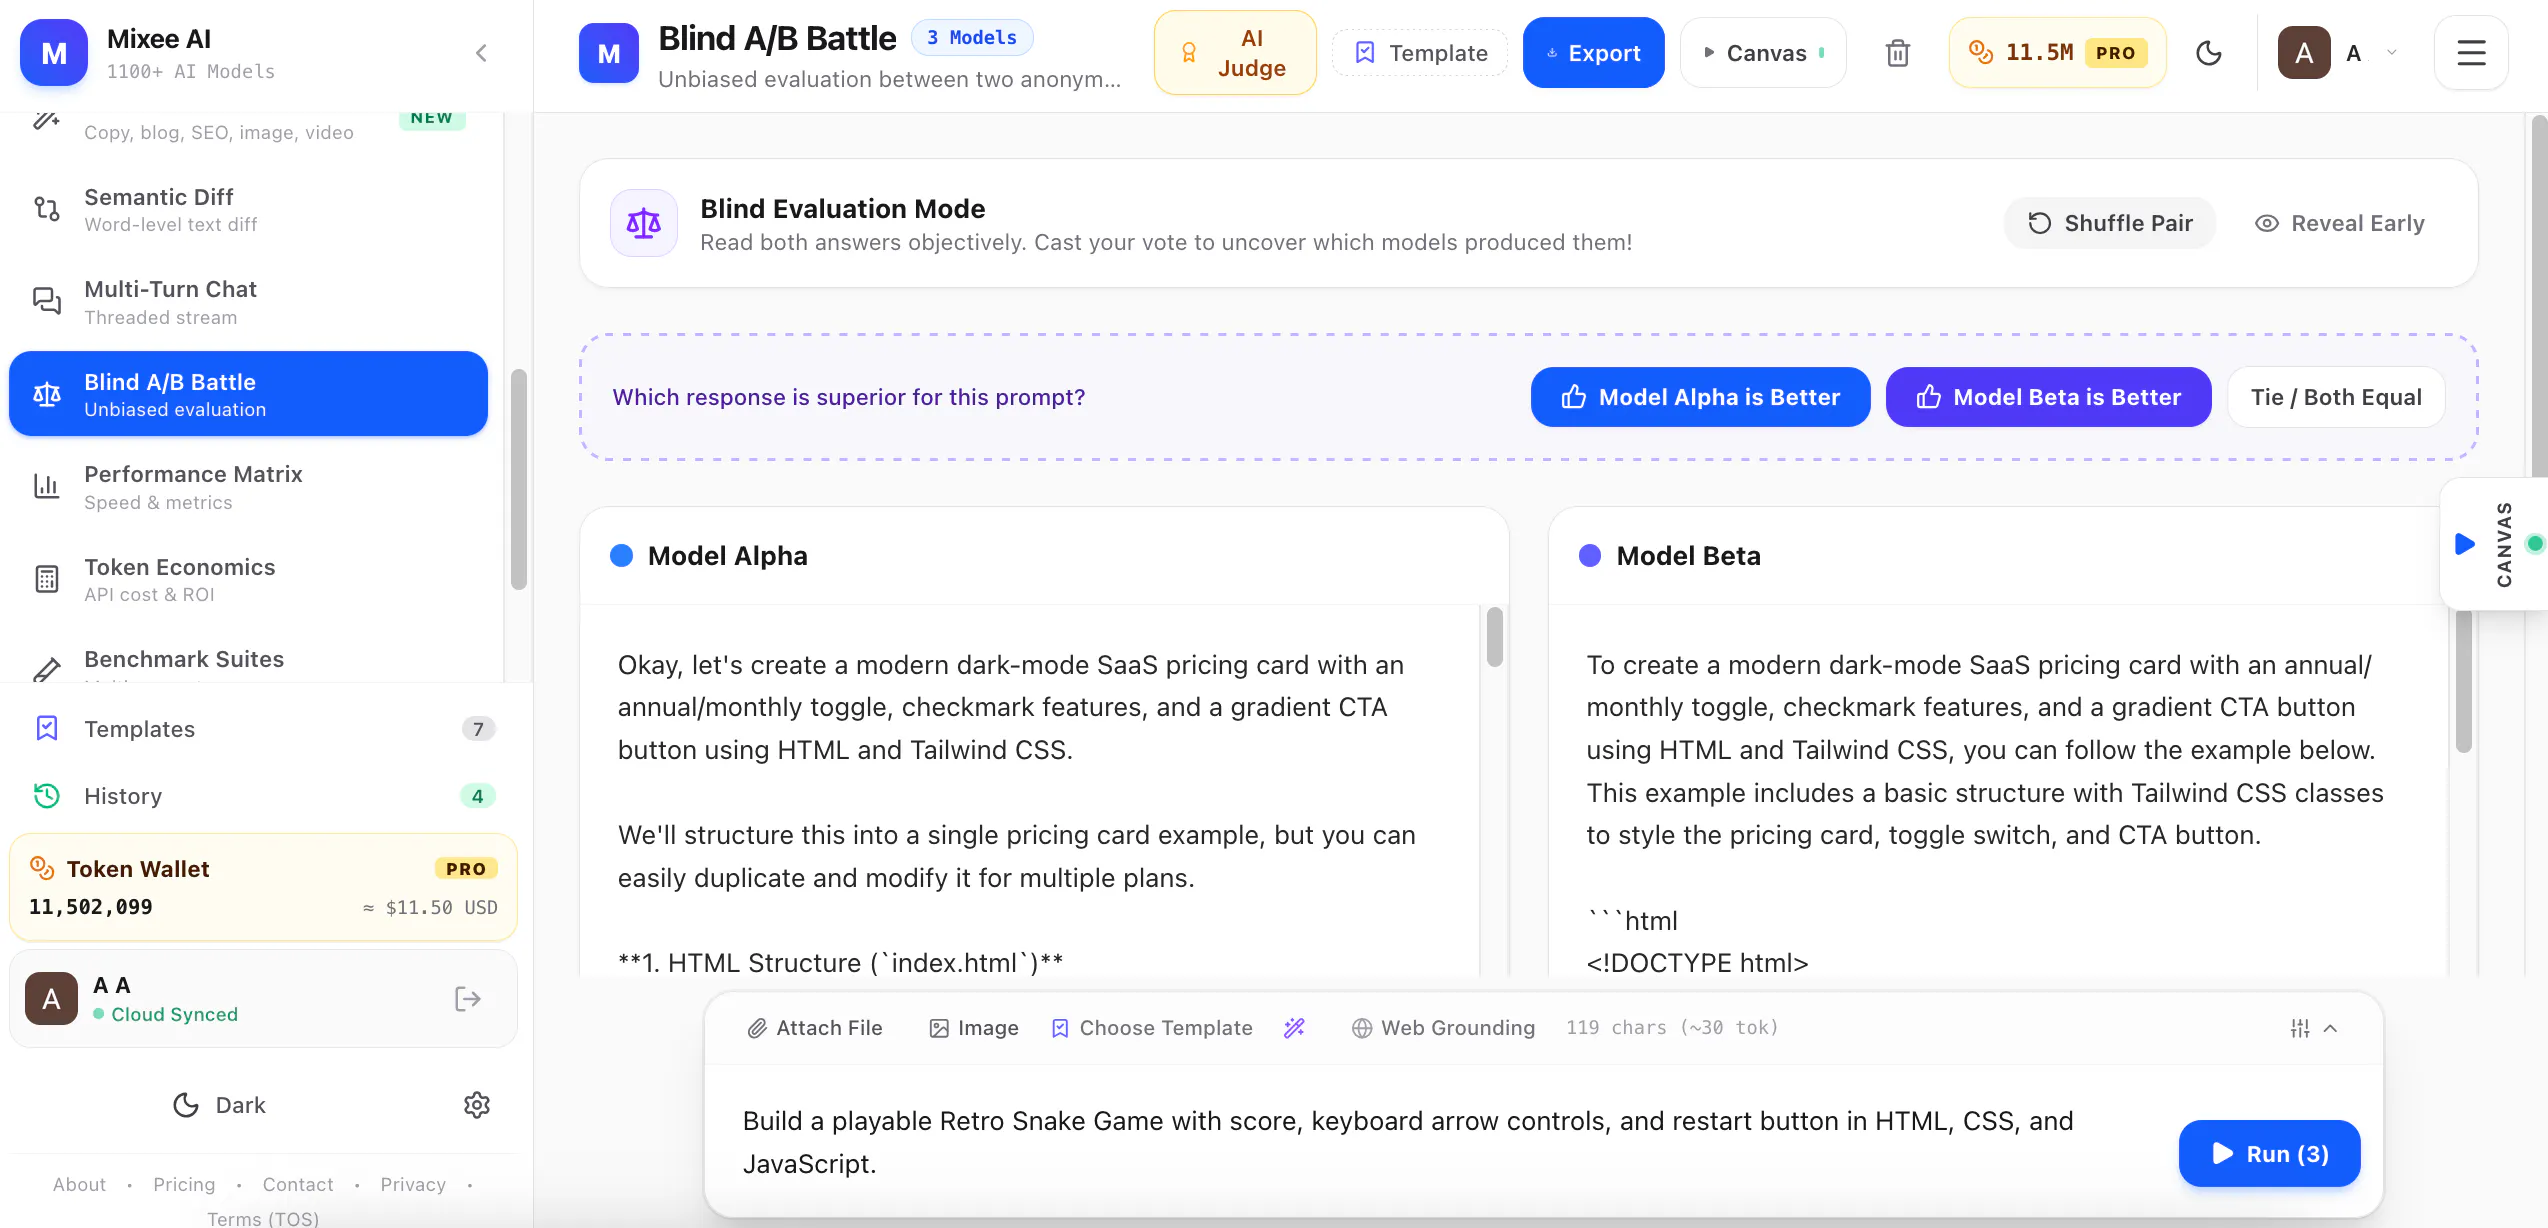Screen dimensions: 2548x1228
Task: Open Templates list in sidebar
Action: tap(263, 729)
